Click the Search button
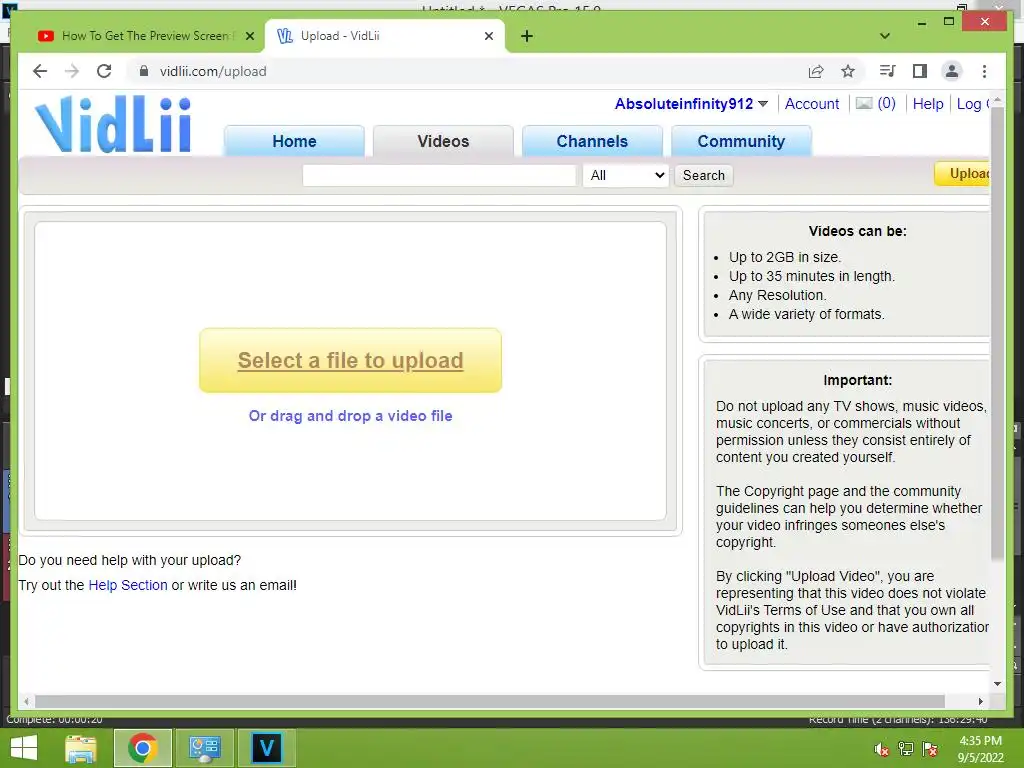Screen dimensions: 1024x768 703,175
